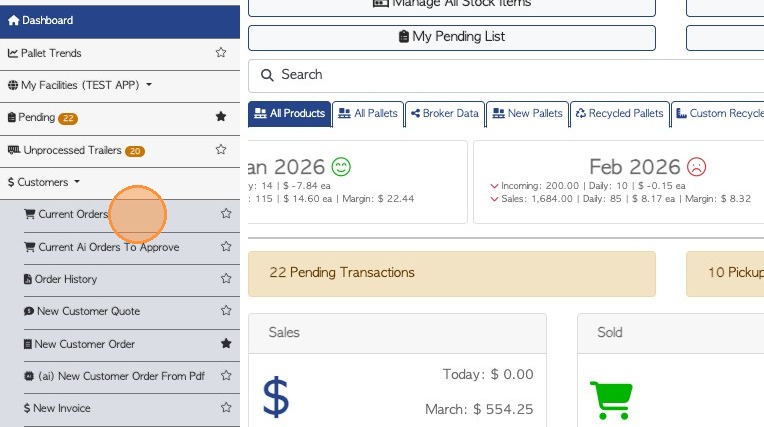Click the Jan 2026 smiley face icon
The width and height of the screenshot is (764, 427).
point(342,166)
